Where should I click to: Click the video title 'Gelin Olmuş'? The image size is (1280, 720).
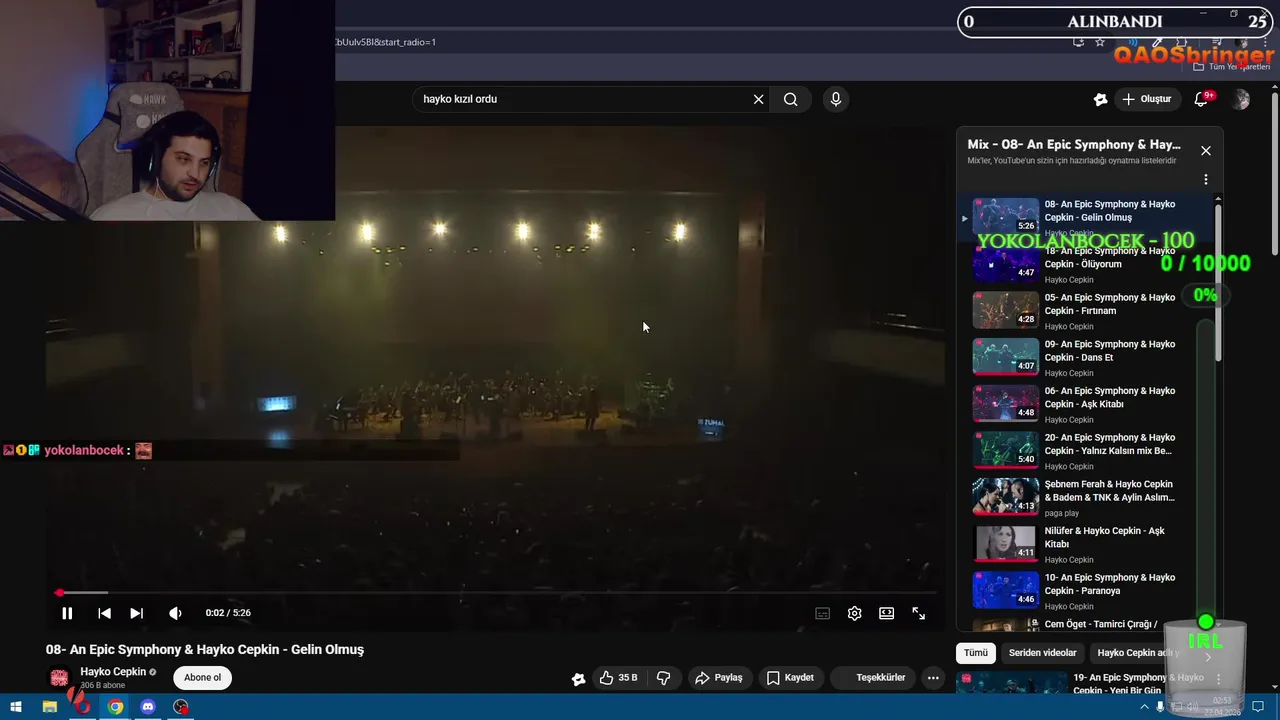pos(205,650)
